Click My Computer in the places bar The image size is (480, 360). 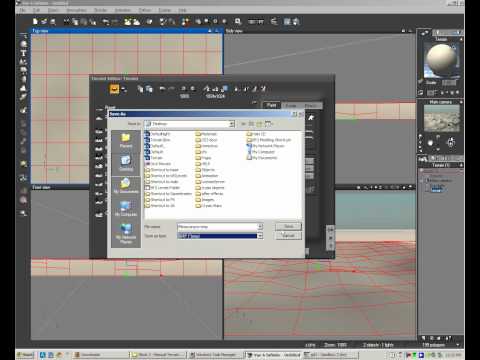click(x=126, y=208)
